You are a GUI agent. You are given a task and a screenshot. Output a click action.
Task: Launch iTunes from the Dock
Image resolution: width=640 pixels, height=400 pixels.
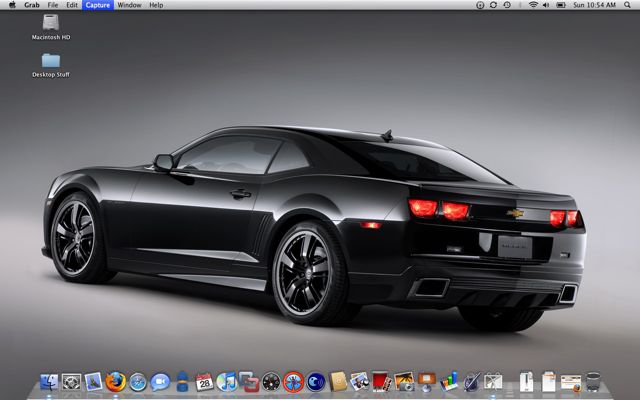(x=226, y=381)
